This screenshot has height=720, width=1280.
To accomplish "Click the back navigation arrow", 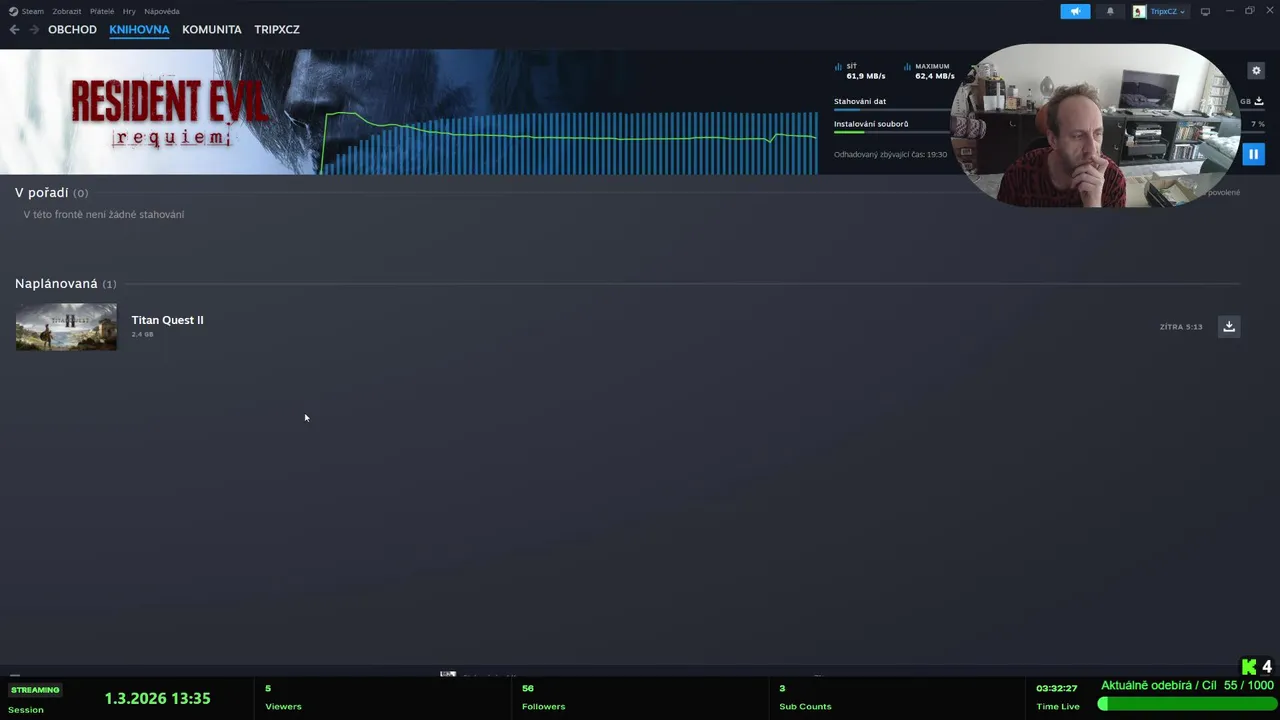I will (14, 30).
